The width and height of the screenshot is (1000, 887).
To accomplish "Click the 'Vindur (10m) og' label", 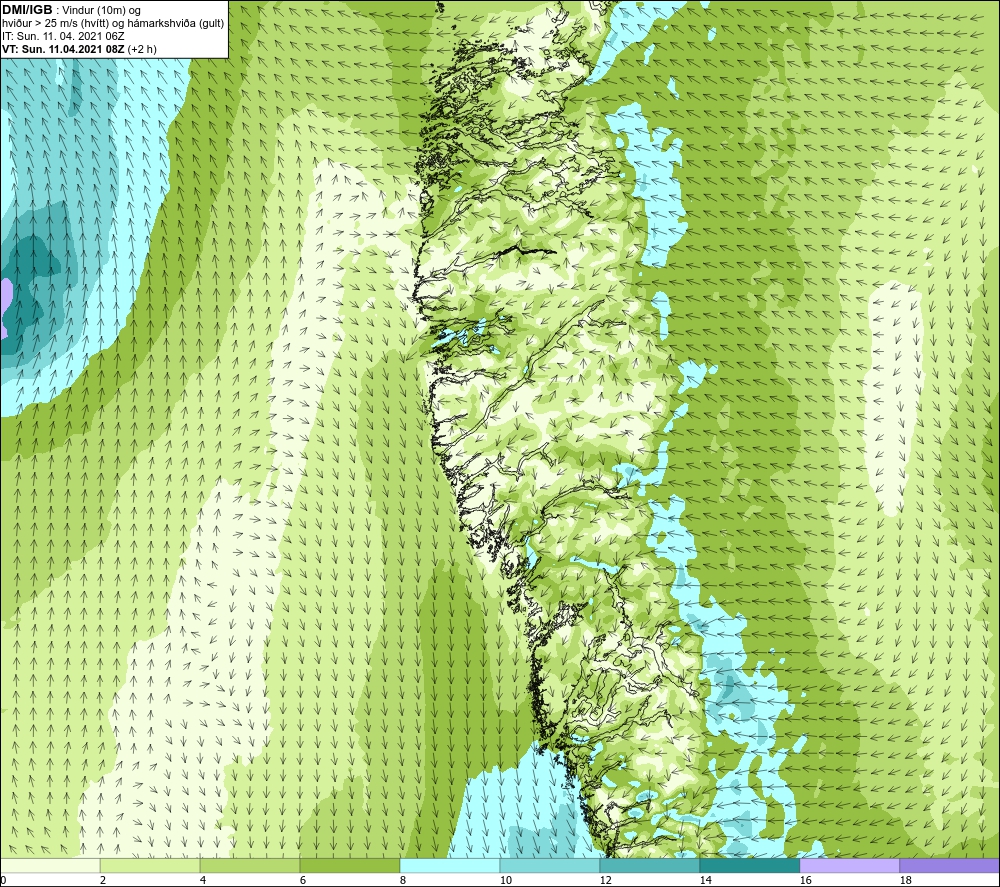I will tap(102, 10).
